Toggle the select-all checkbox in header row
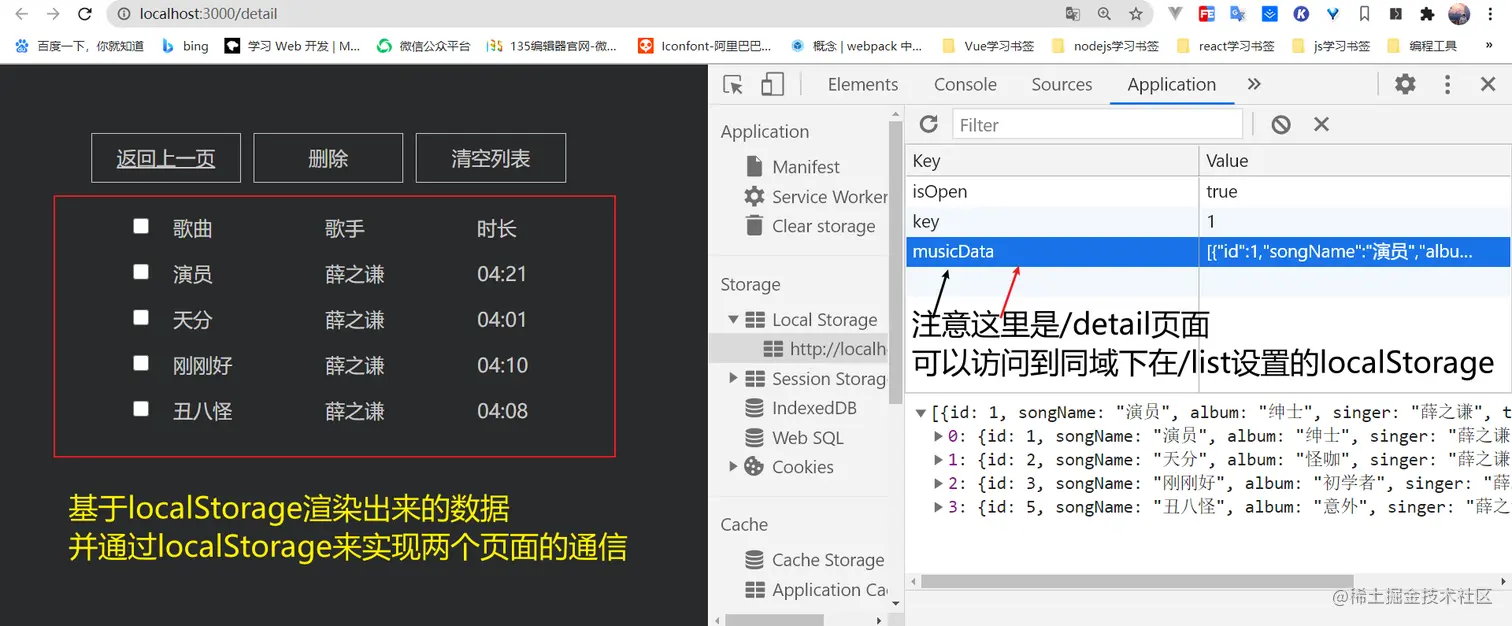The height and width of the screenshot is (626, 1512). pyautogui.click(x=141, y=226)
